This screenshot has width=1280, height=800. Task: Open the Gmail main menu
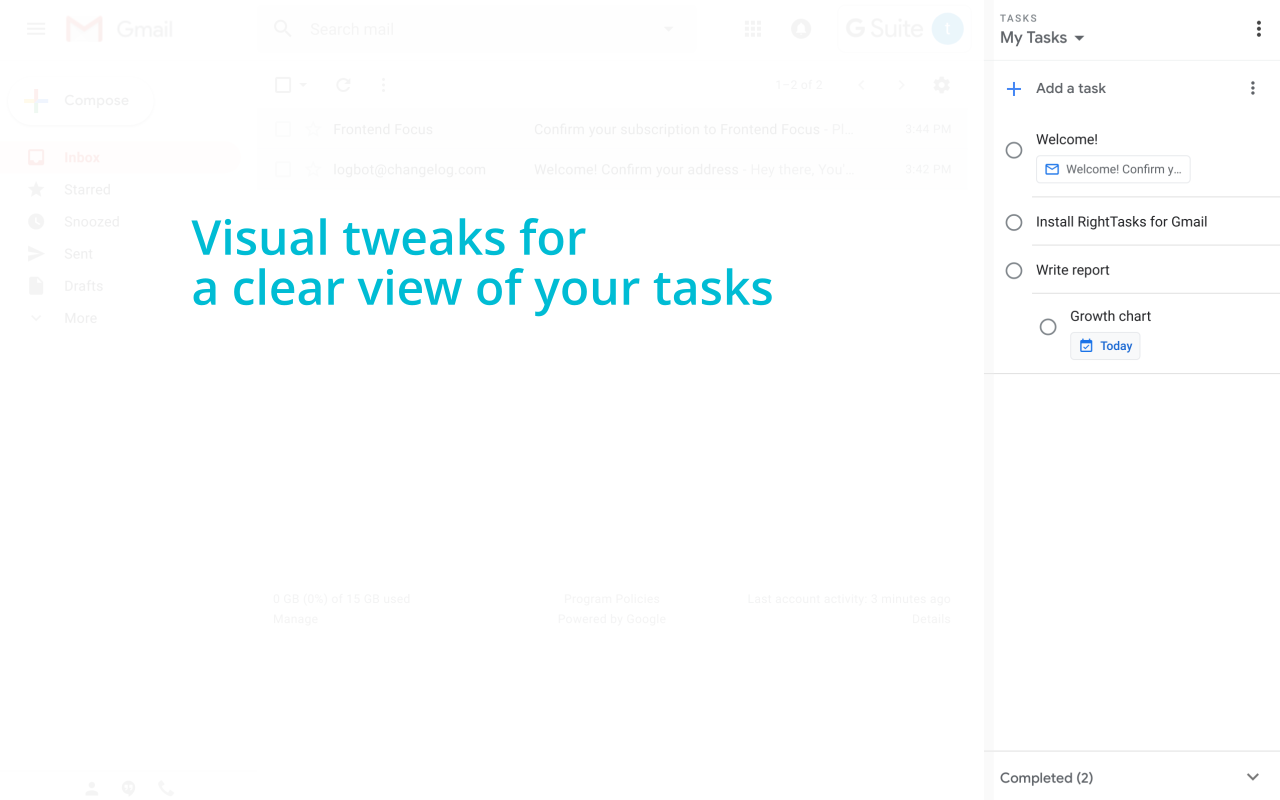(36, 29)
